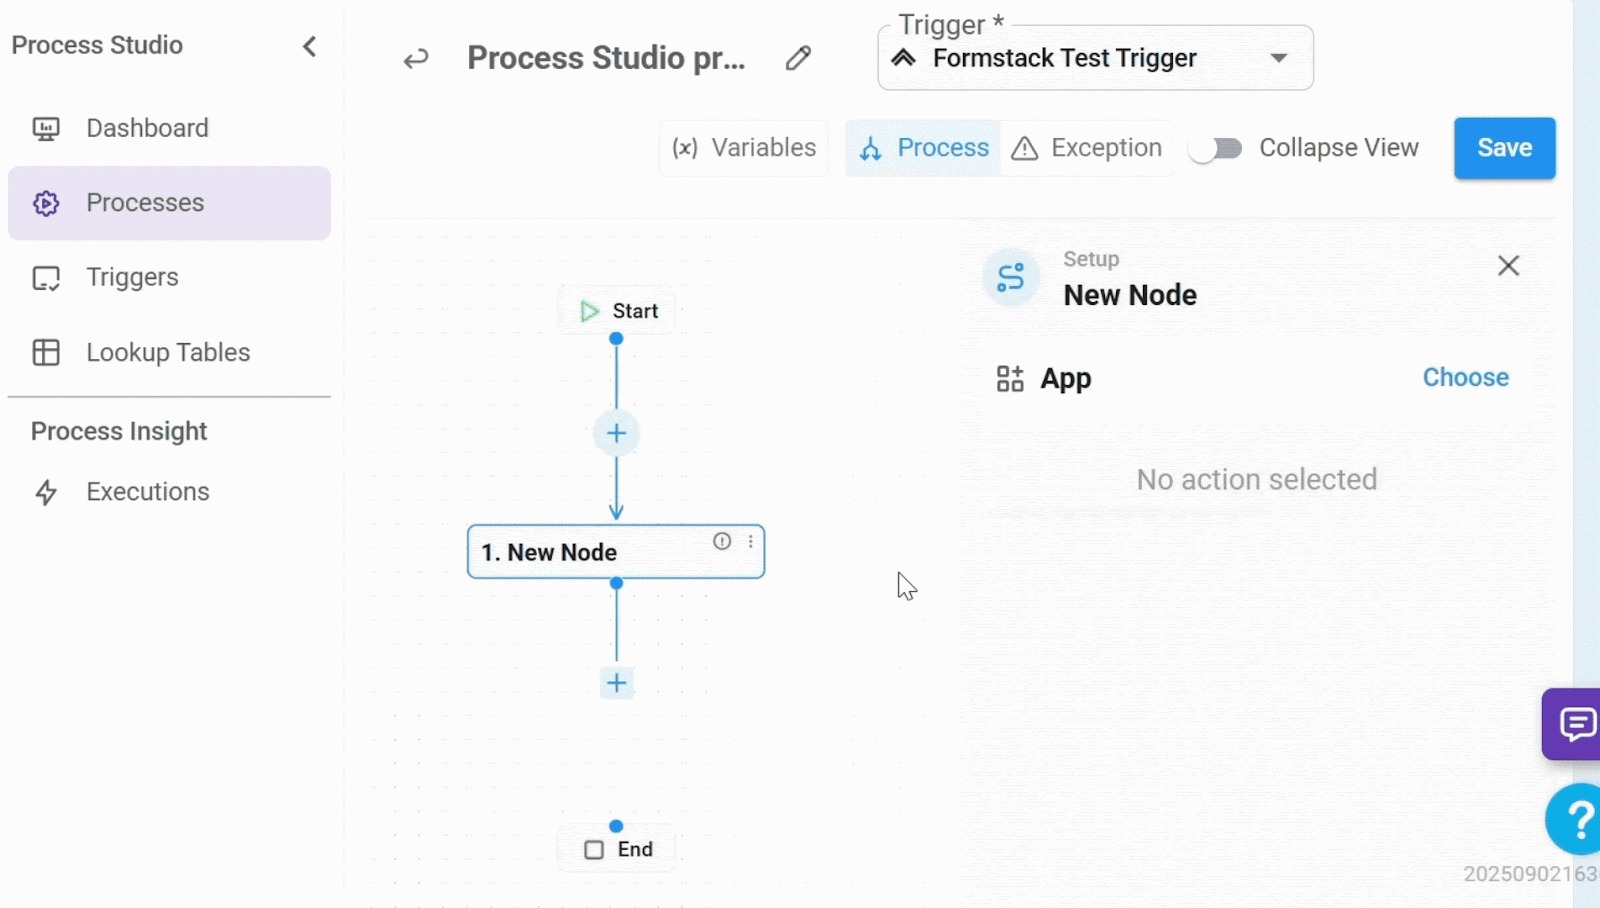The image size is (1600, 908).
Task: Toggle the Collapse View switch
Action: (1216, 149)
